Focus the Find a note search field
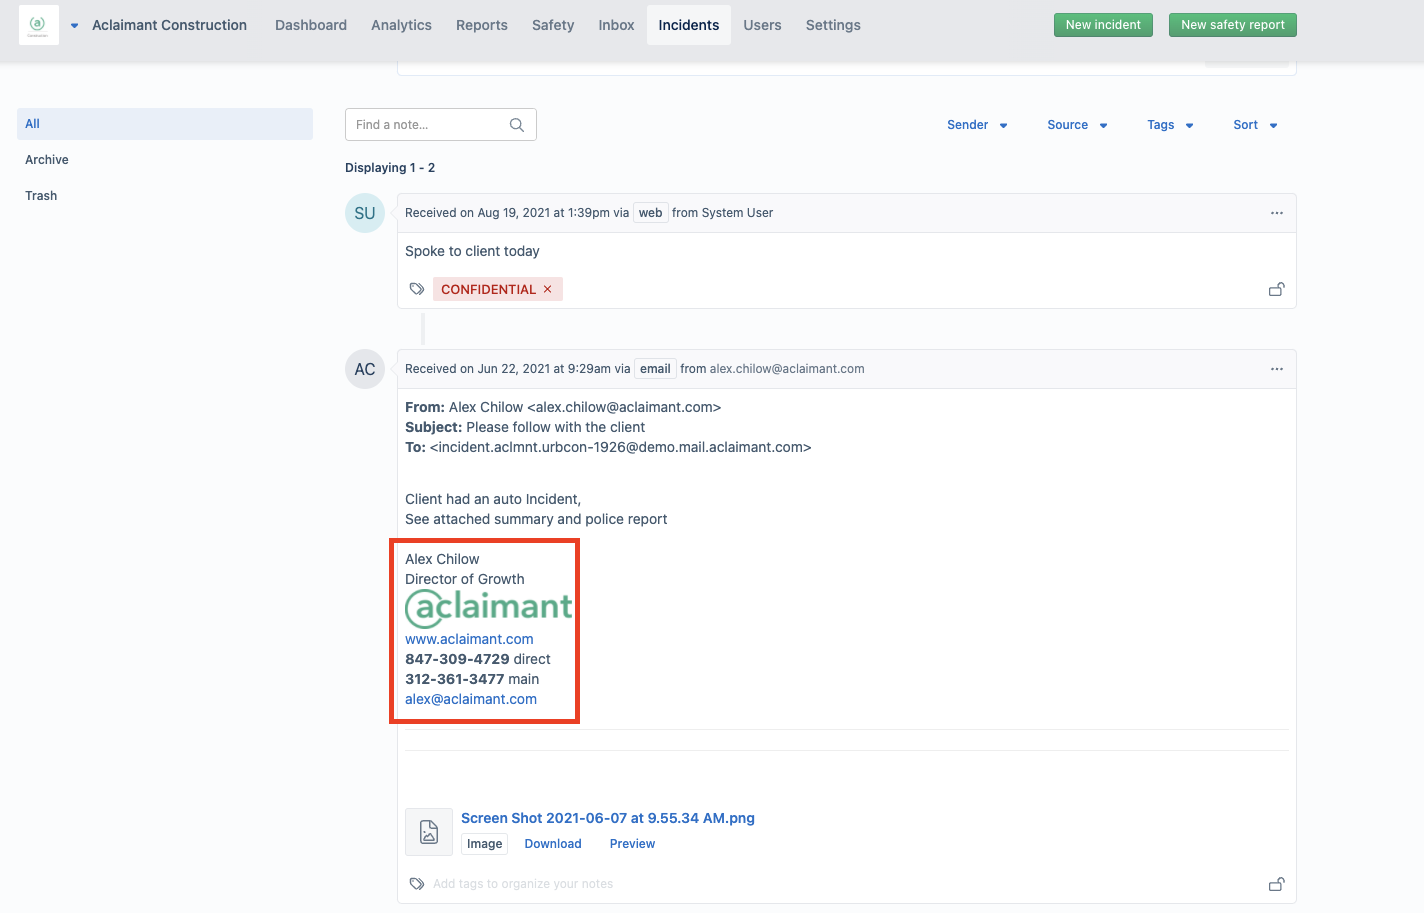1424x913 pixels. pyautogui.click(x=441, y=125)
